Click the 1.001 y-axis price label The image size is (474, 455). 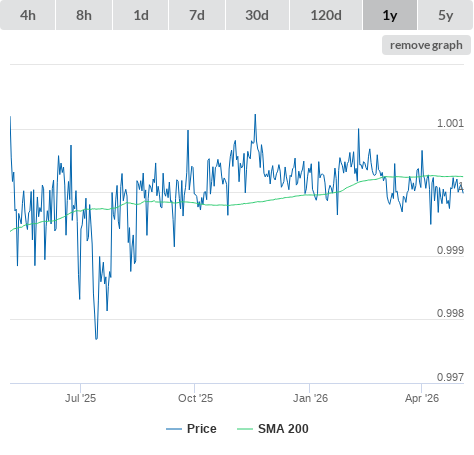click(x=450, y=123)
